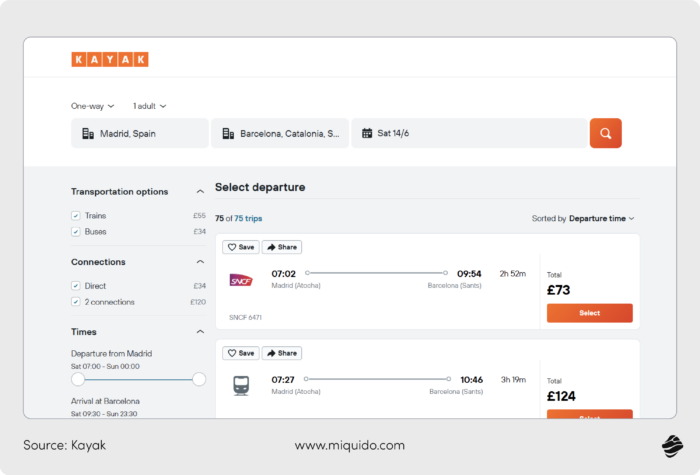Click the Arrival at Barcelona label
Screen dimensions: 700x475
point(105,401)
